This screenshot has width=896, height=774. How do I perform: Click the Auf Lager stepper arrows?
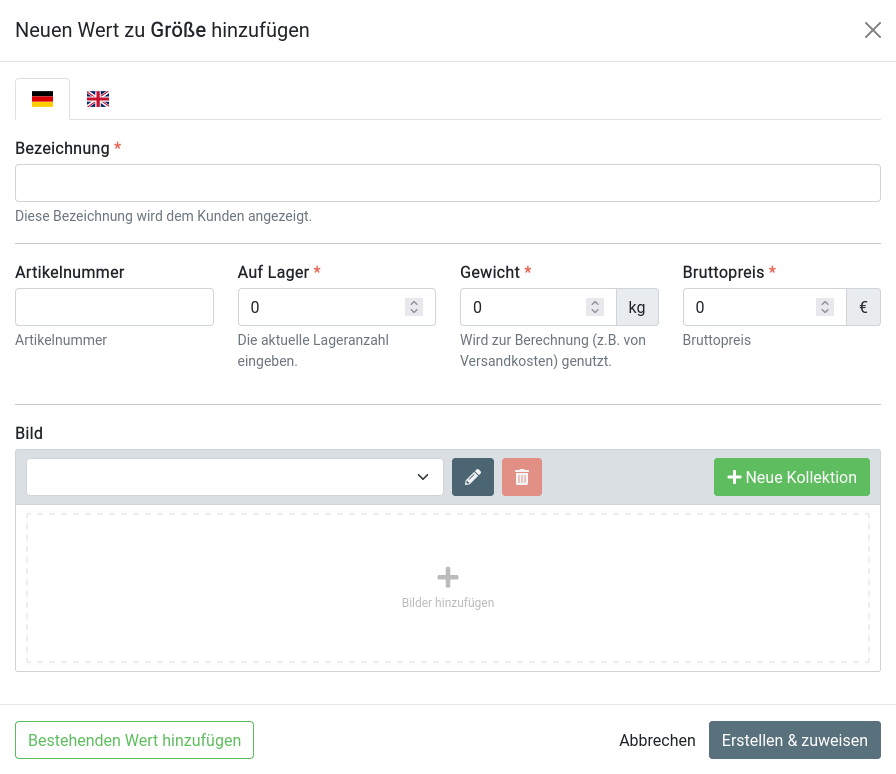[x=414, y=307]
